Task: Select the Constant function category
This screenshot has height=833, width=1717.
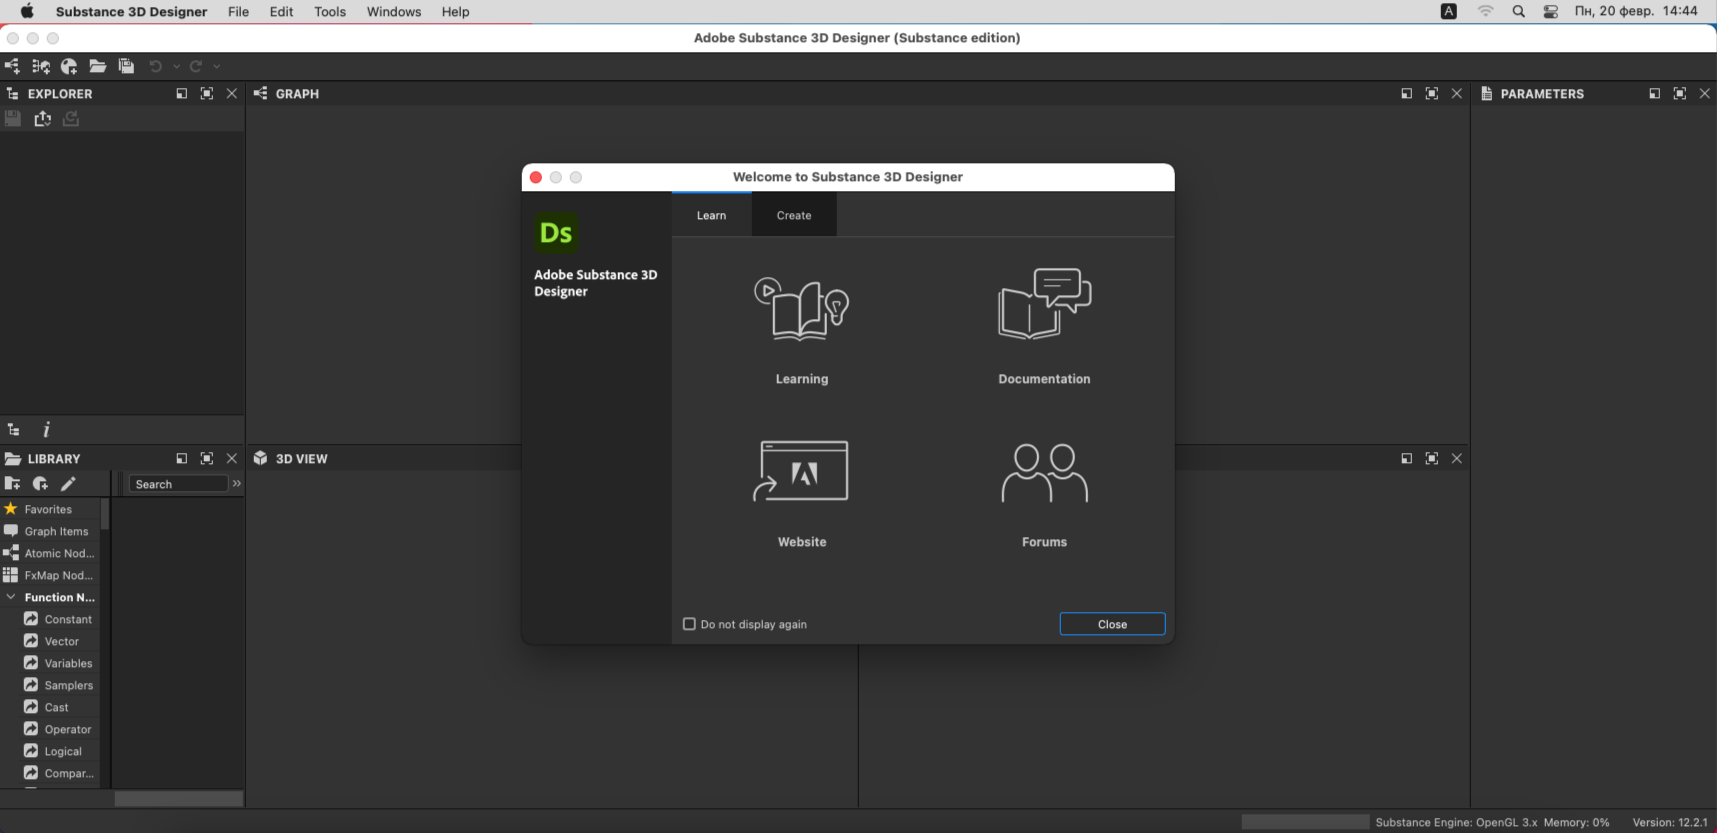Action: point(59,619)
